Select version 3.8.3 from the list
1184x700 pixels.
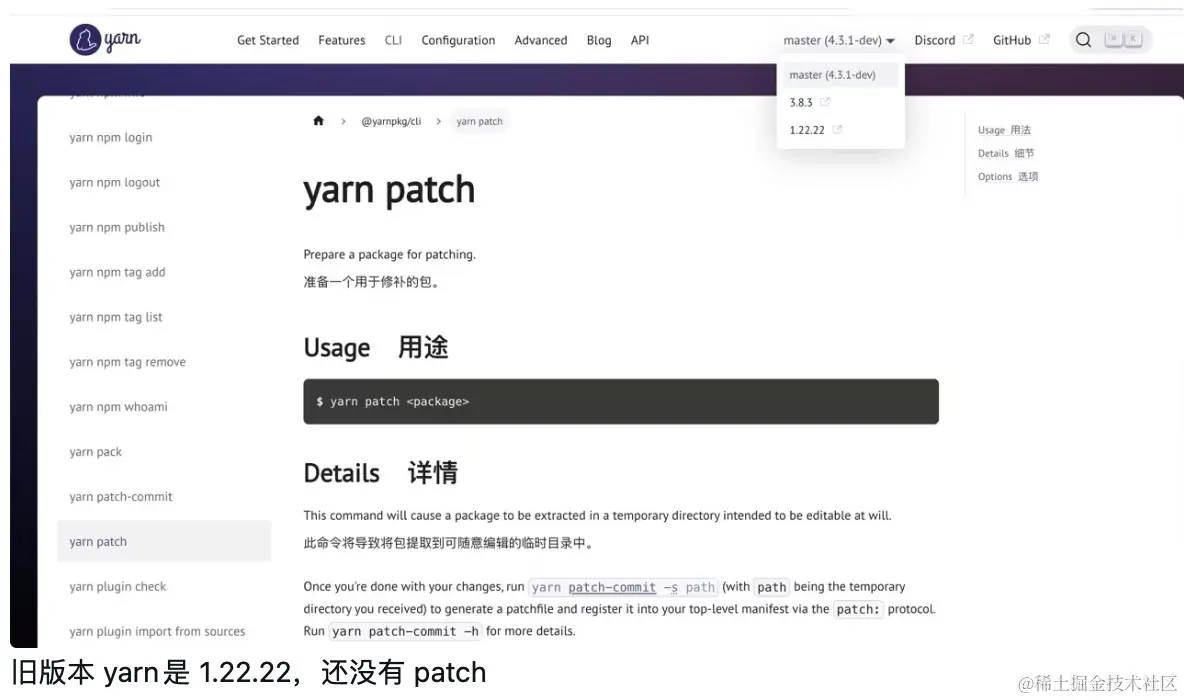click(801, 103)
